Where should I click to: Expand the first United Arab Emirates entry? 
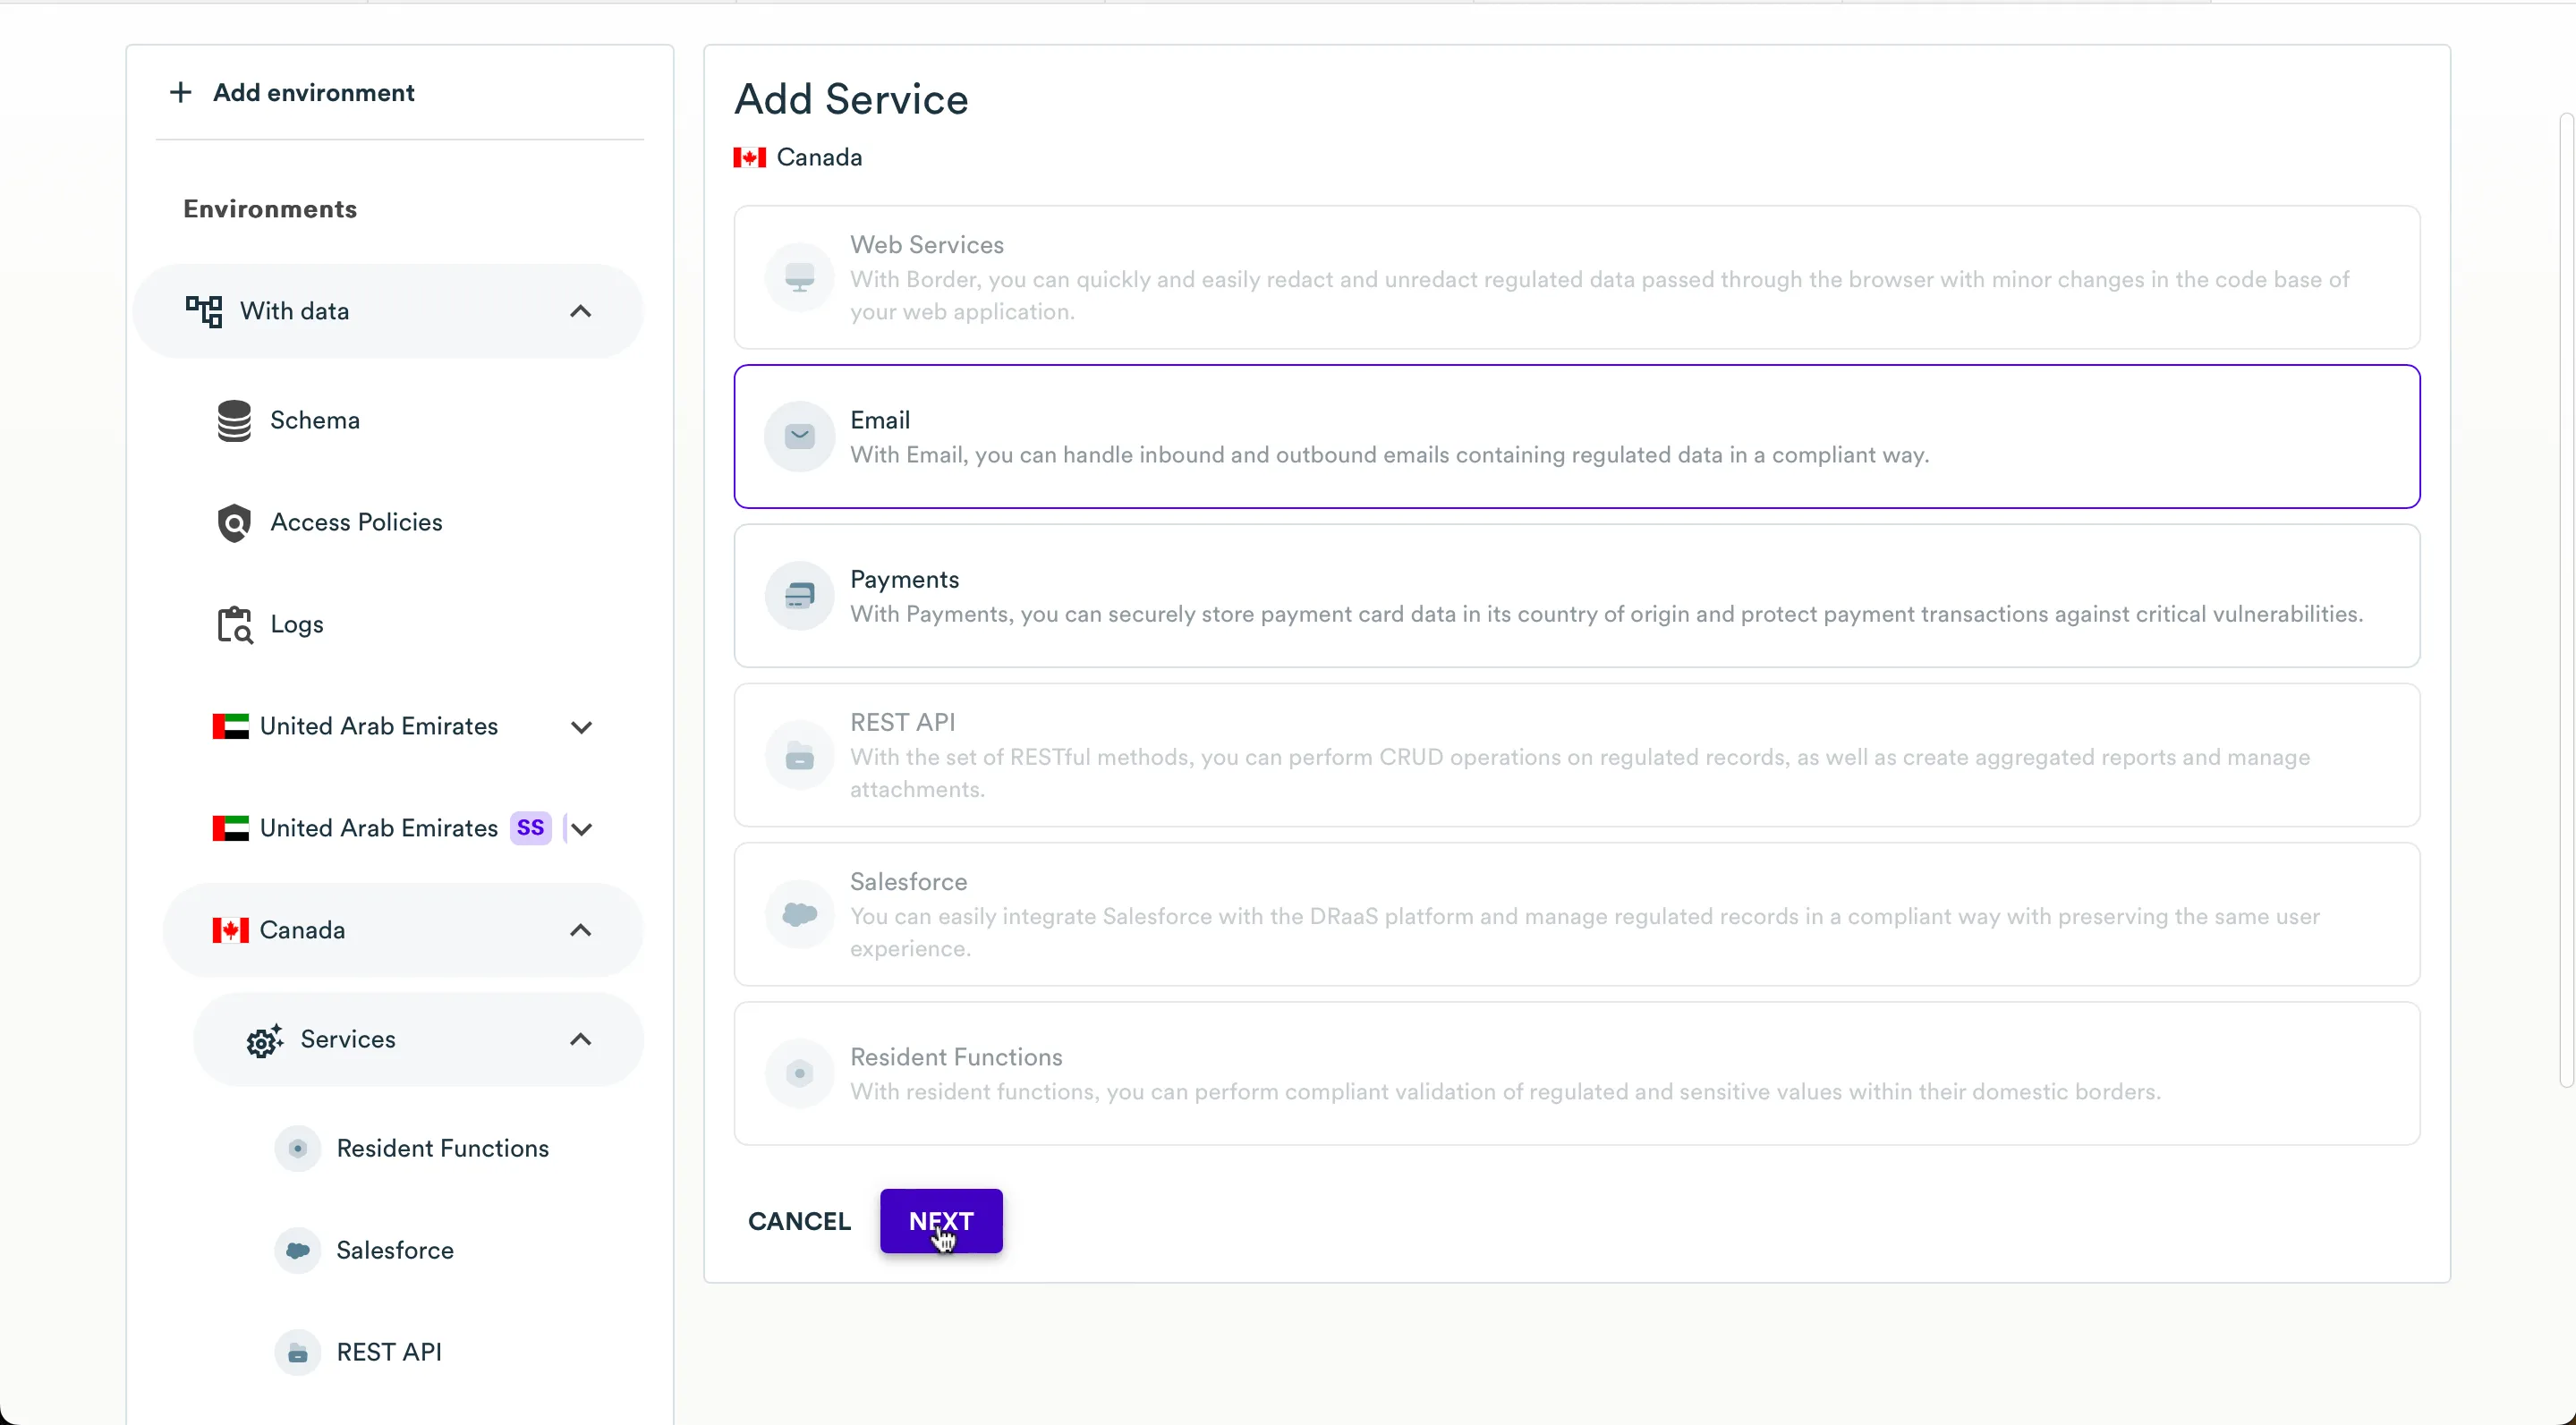(581, 727)
